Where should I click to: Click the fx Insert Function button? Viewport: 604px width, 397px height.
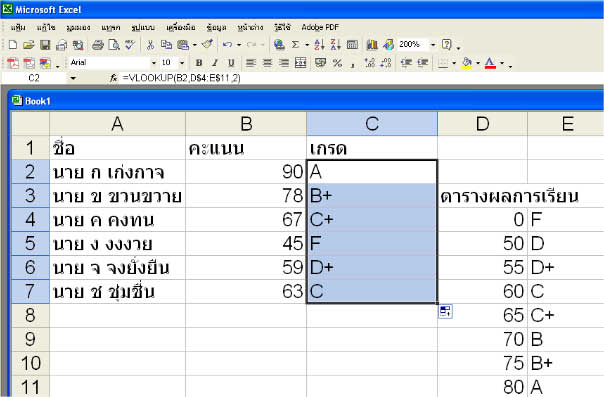click(x=113, y=78)
